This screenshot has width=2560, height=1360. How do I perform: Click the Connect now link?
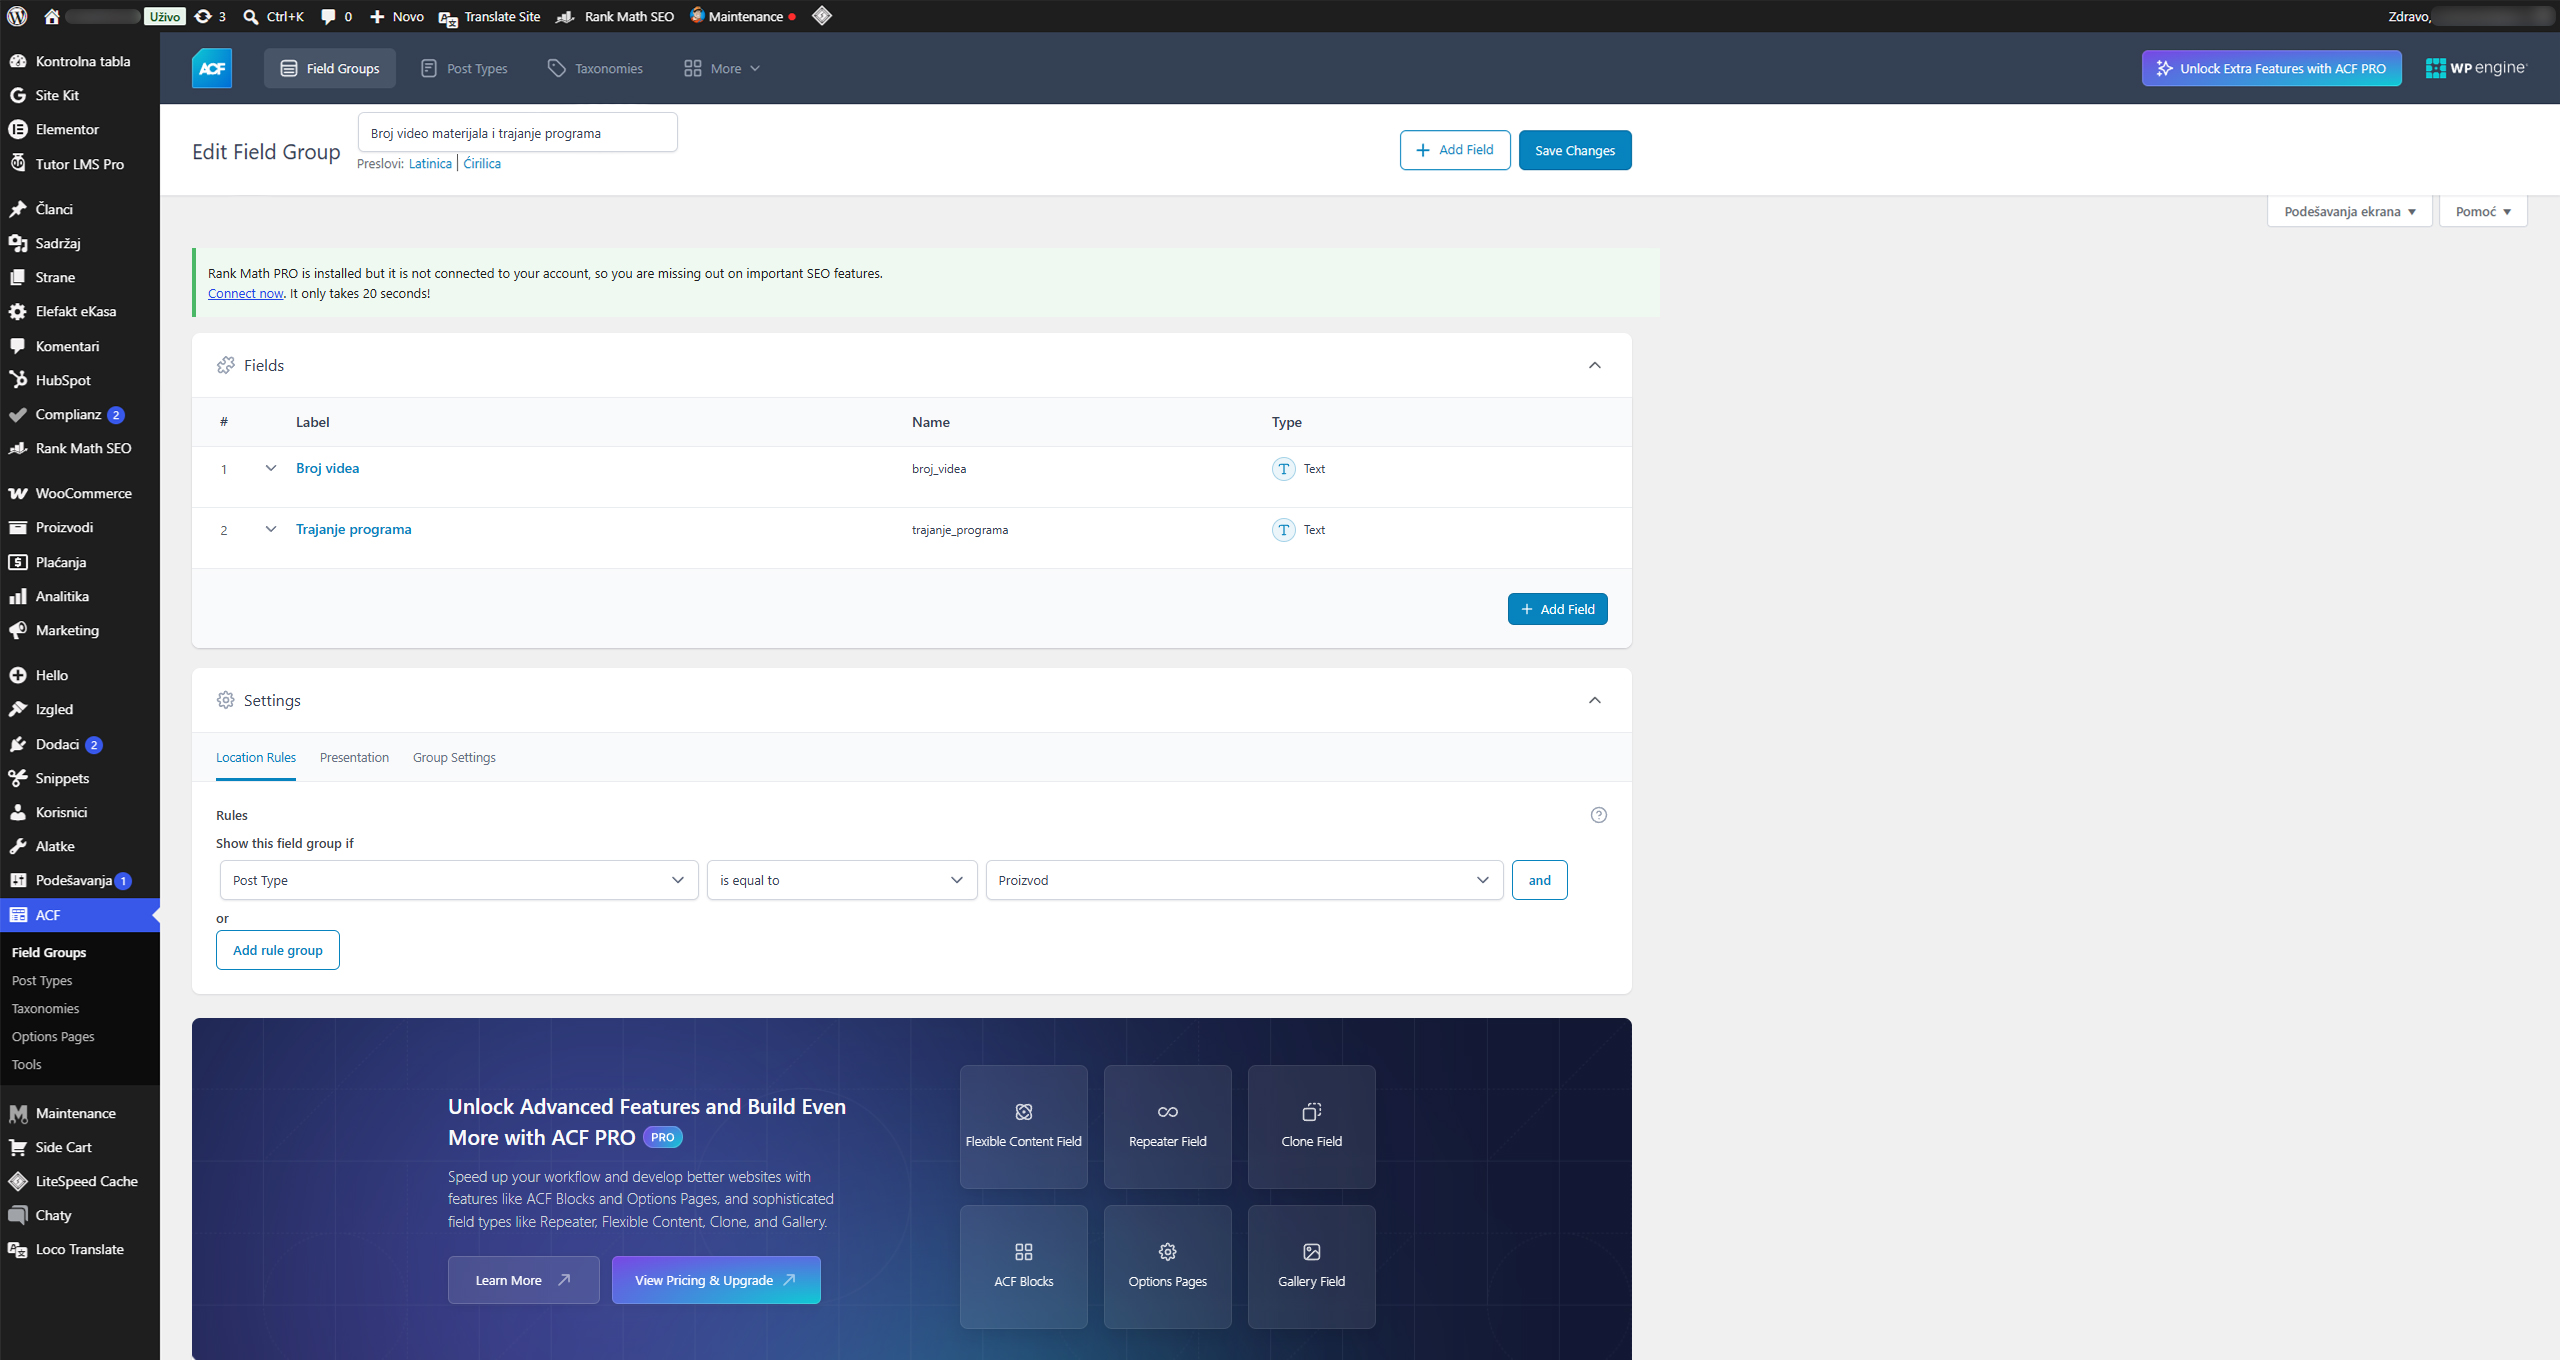click(x=245, y=293)
